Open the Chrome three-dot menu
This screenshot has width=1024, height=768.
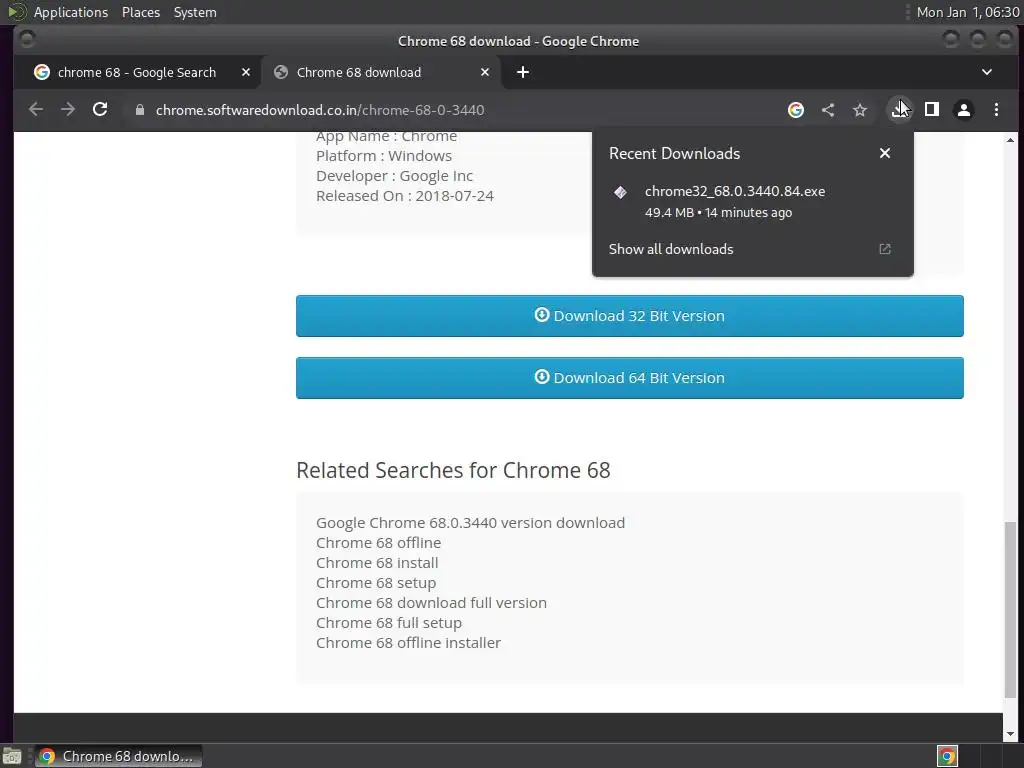996,110
